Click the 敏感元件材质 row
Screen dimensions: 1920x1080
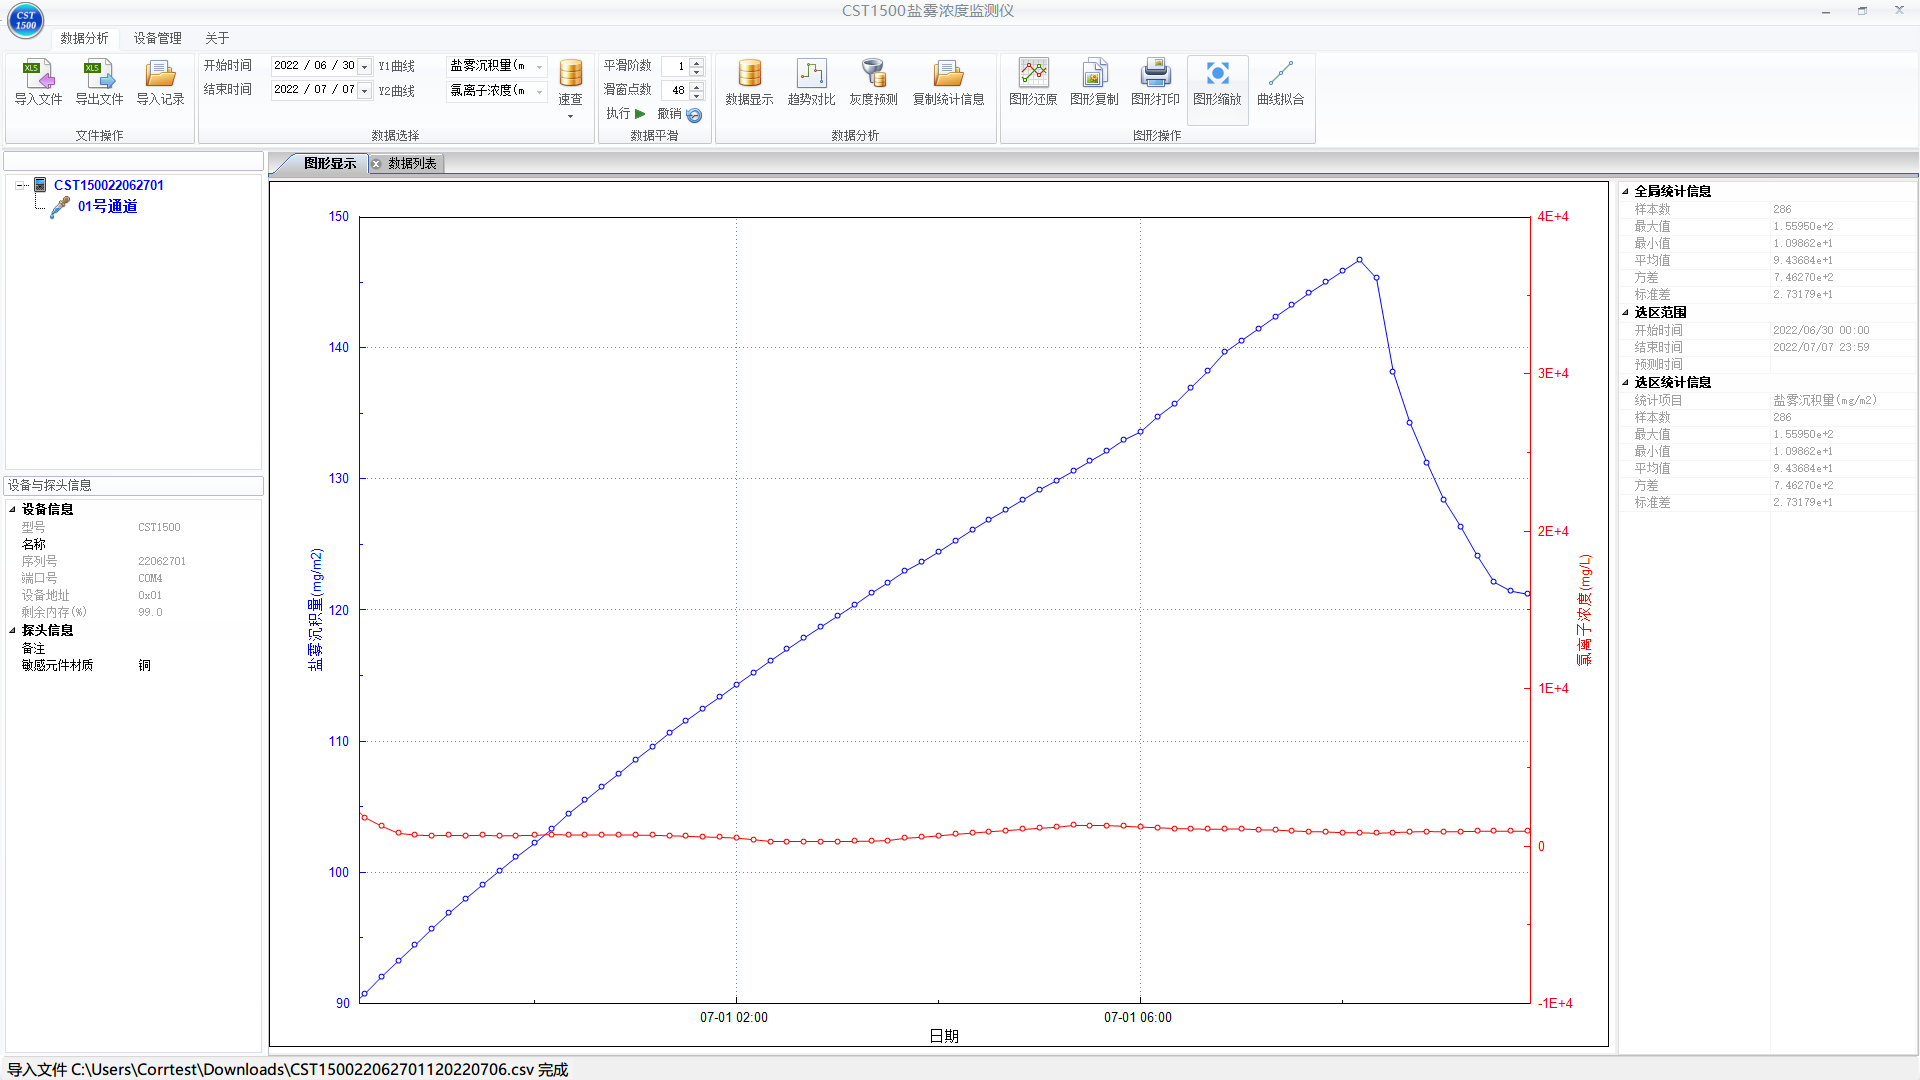(x=134, y=666)
